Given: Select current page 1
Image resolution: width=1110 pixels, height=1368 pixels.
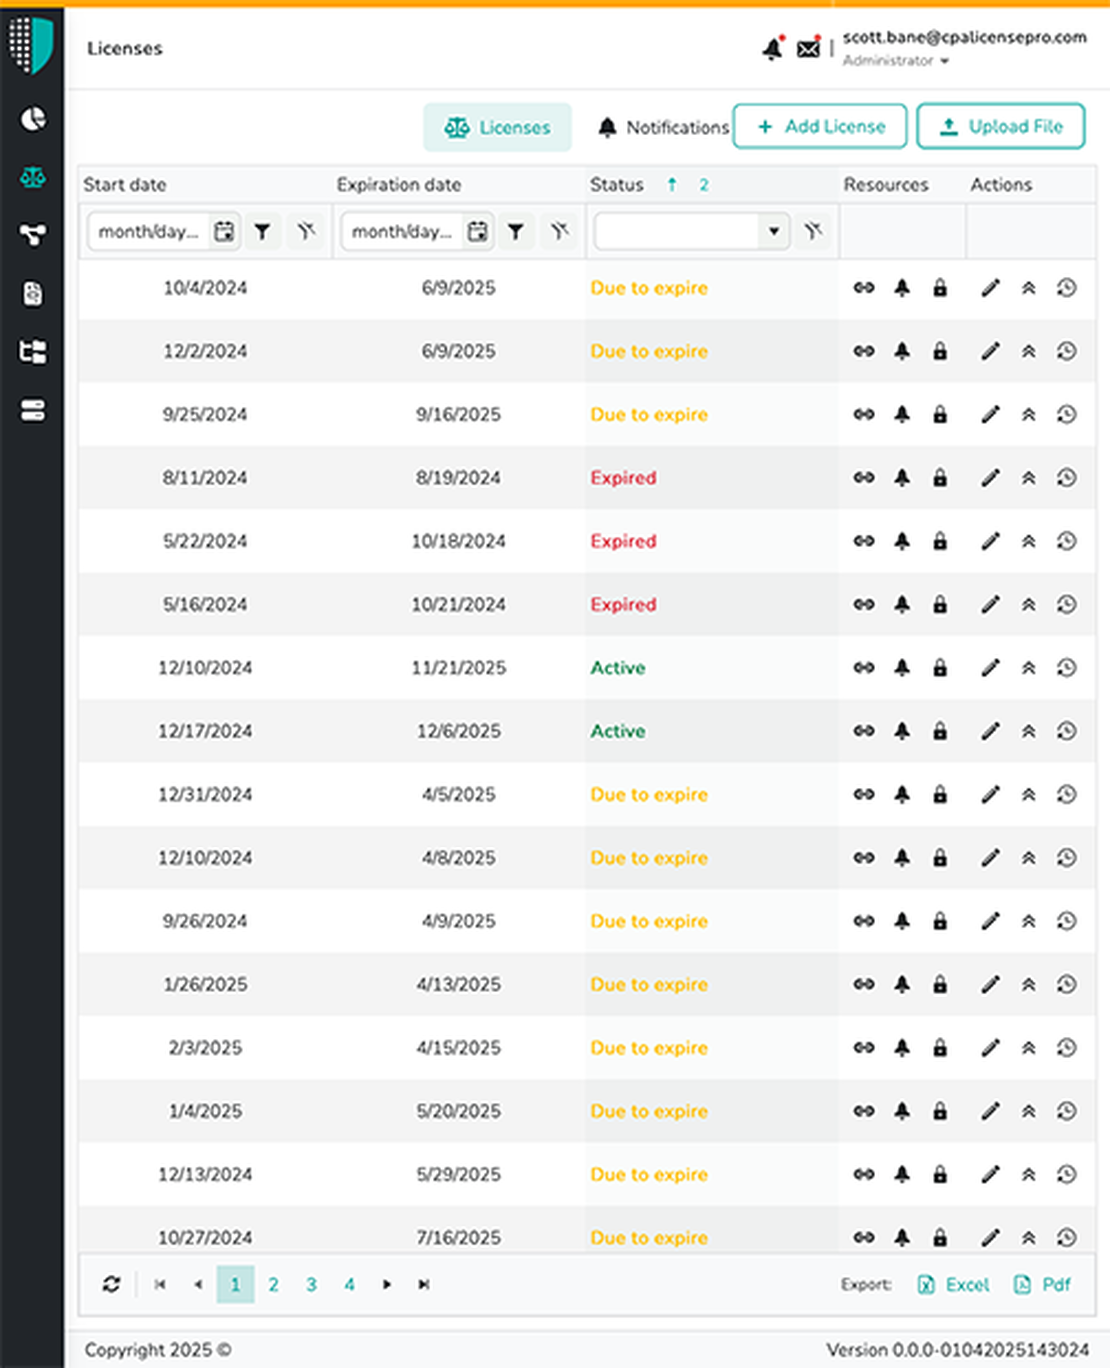Looking at the screenshot, I should (235, 1285).
